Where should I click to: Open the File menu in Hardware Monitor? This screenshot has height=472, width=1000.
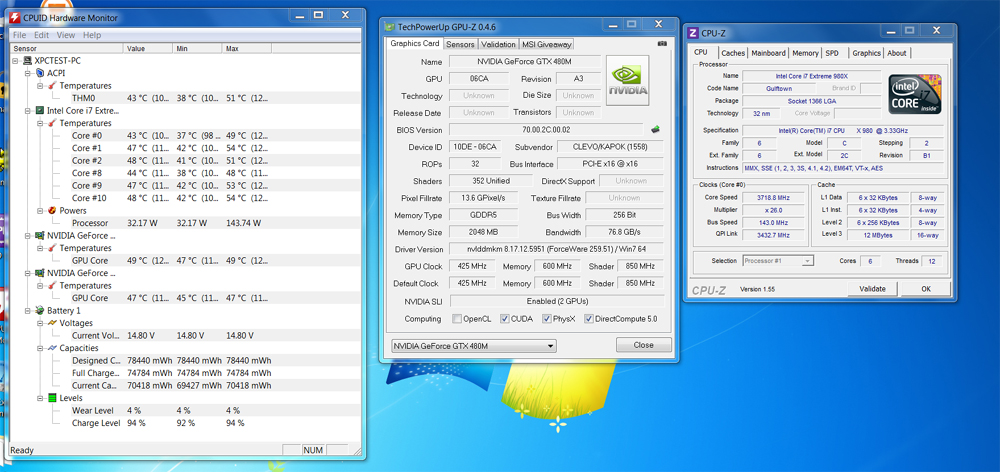pyautogui.click(x=19, y=35)
